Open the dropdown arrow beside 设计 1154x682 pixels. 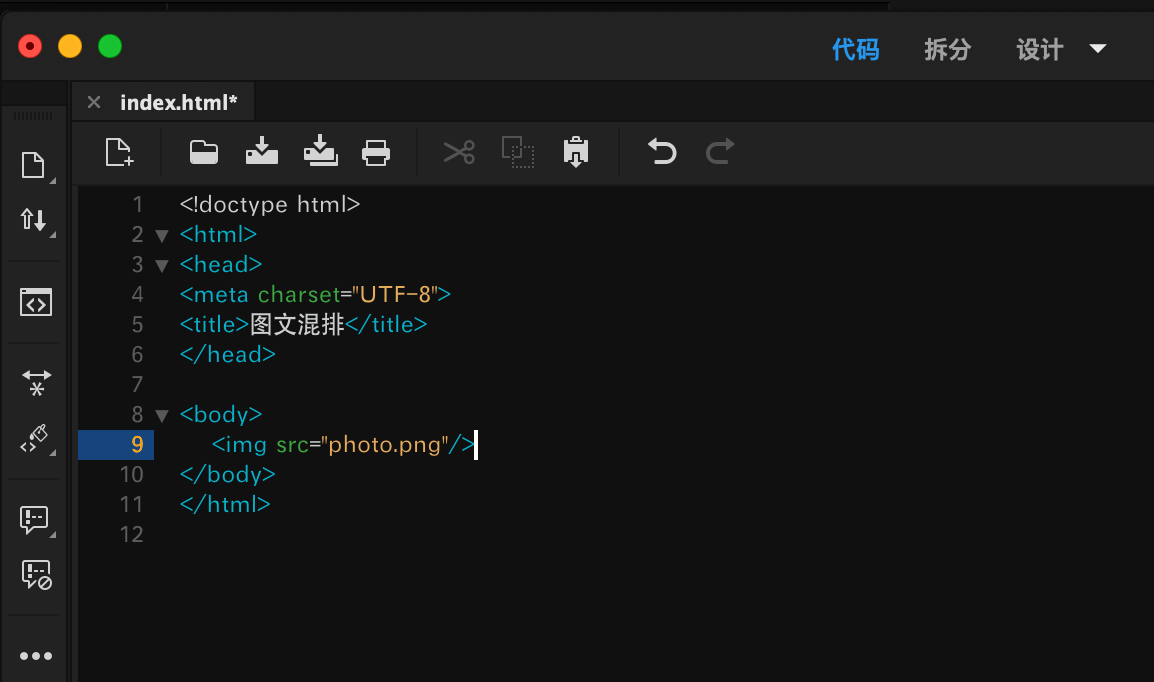pyautogui.click(x=1097, y=49)
